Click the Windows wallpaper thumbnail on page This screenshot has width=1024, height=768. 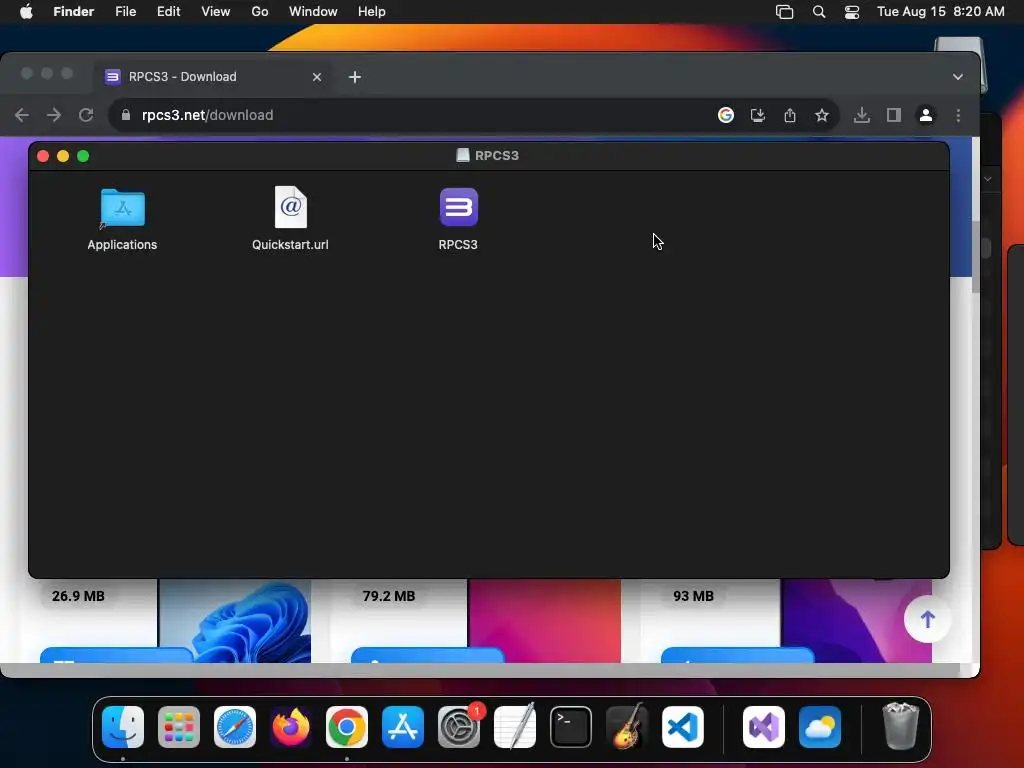click(235, 620)
